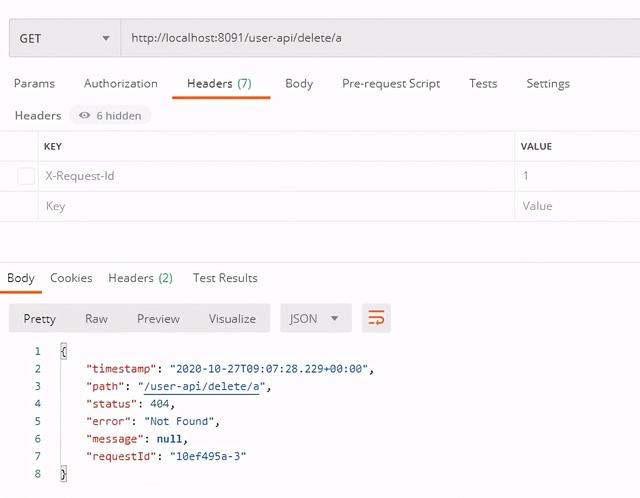Click the timestamp value 2020-10-27T09:07:28.229+00:00
The height and width of the screenshot is (498, 640).
pyautogui.click(x=269, y=369)
